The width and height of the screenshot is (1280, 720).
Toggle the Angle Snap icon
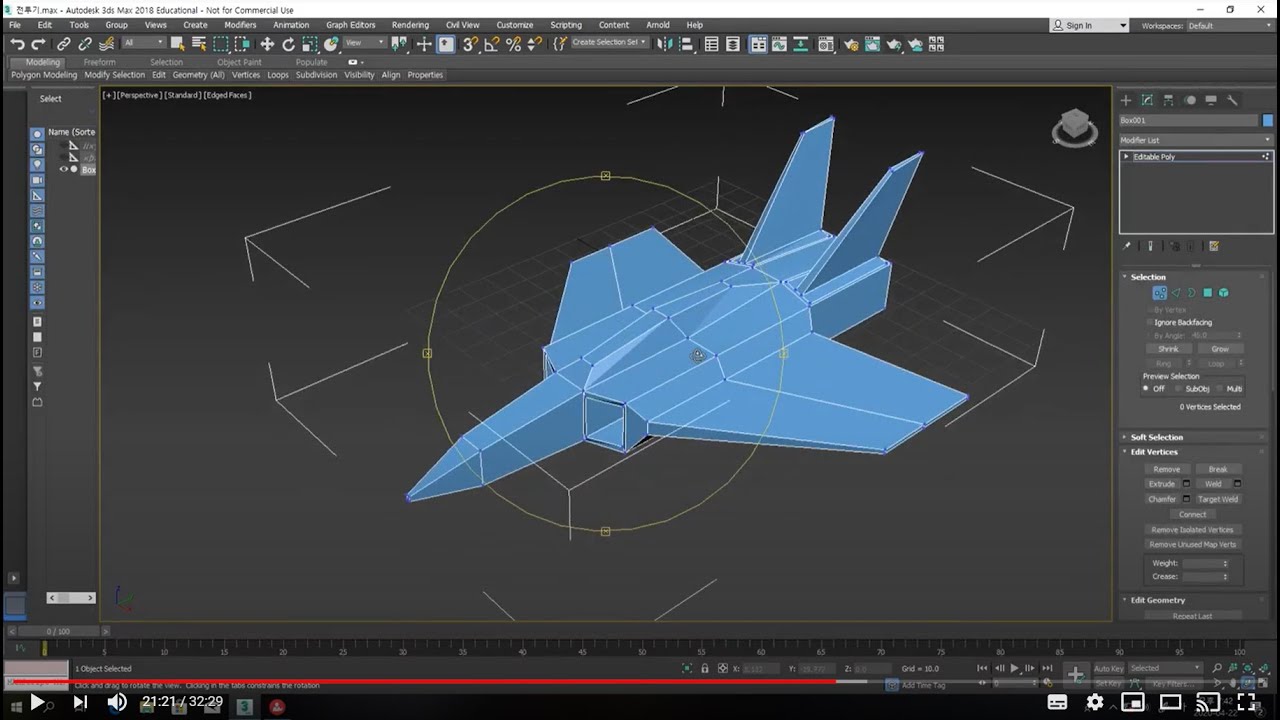point(492,44)
